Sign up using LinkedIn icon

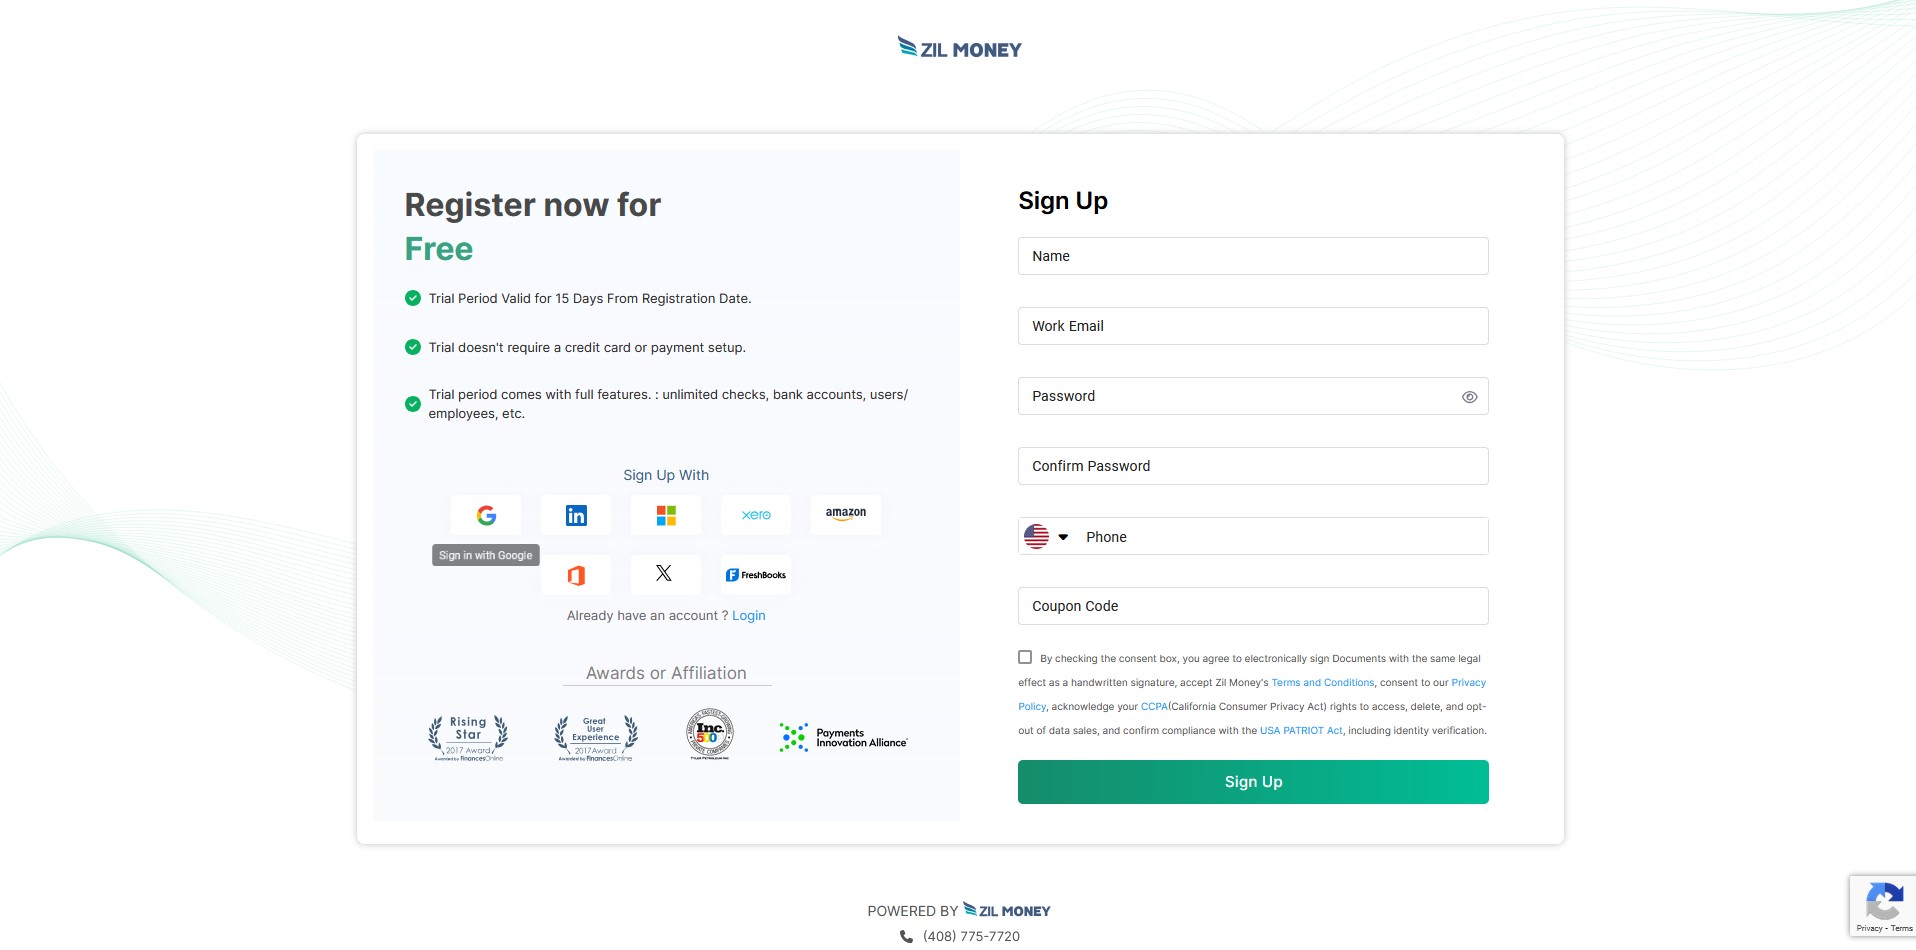click(x=576, y=515)
